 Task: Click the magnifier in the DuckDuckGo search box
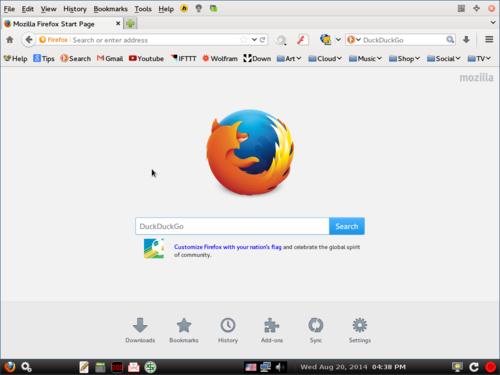pos(450,40)
